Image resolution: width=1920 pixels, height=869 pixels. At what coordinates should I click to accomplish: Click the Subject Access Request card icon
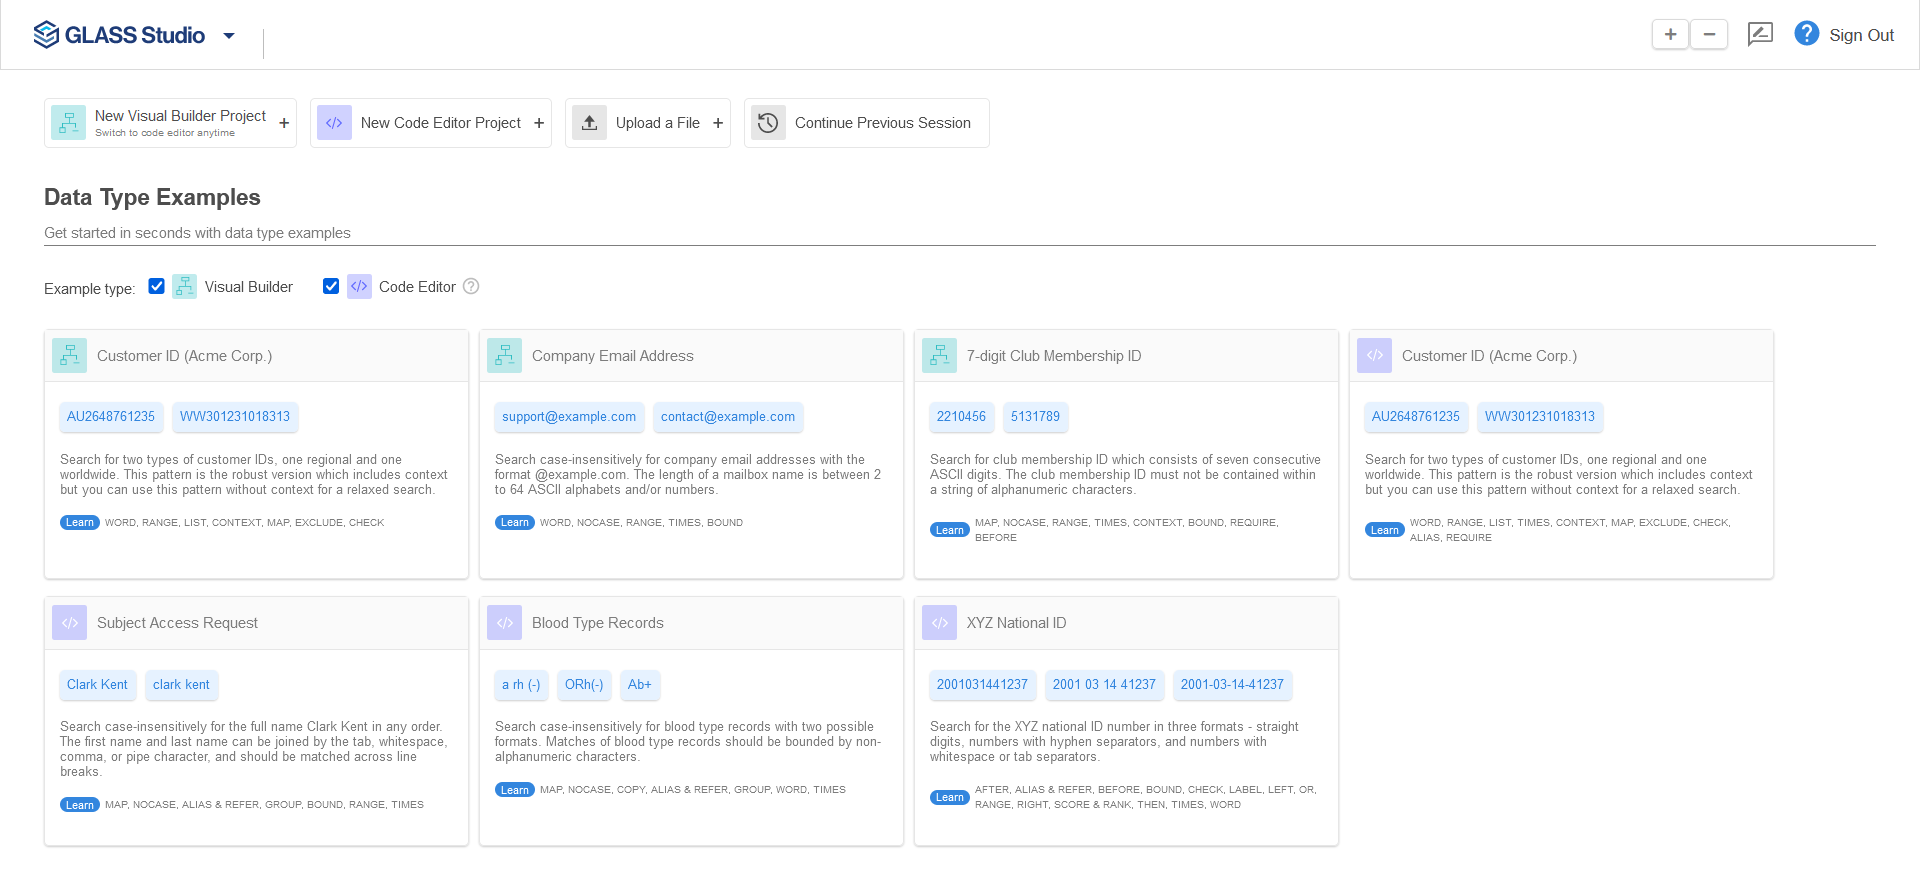point(69,623)
